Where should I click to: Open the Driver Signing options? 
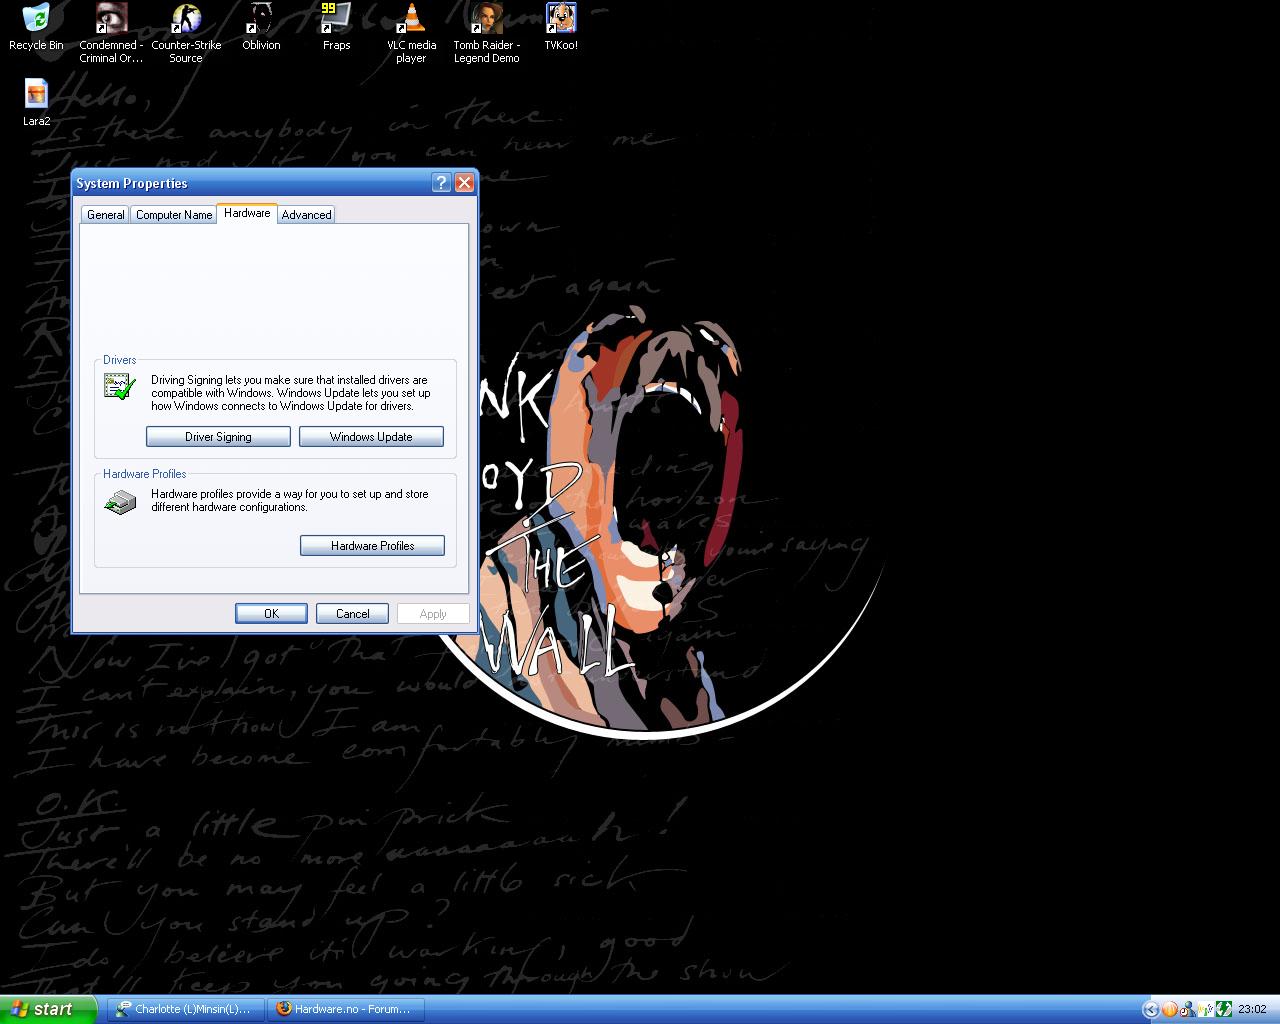click(218, 437)
